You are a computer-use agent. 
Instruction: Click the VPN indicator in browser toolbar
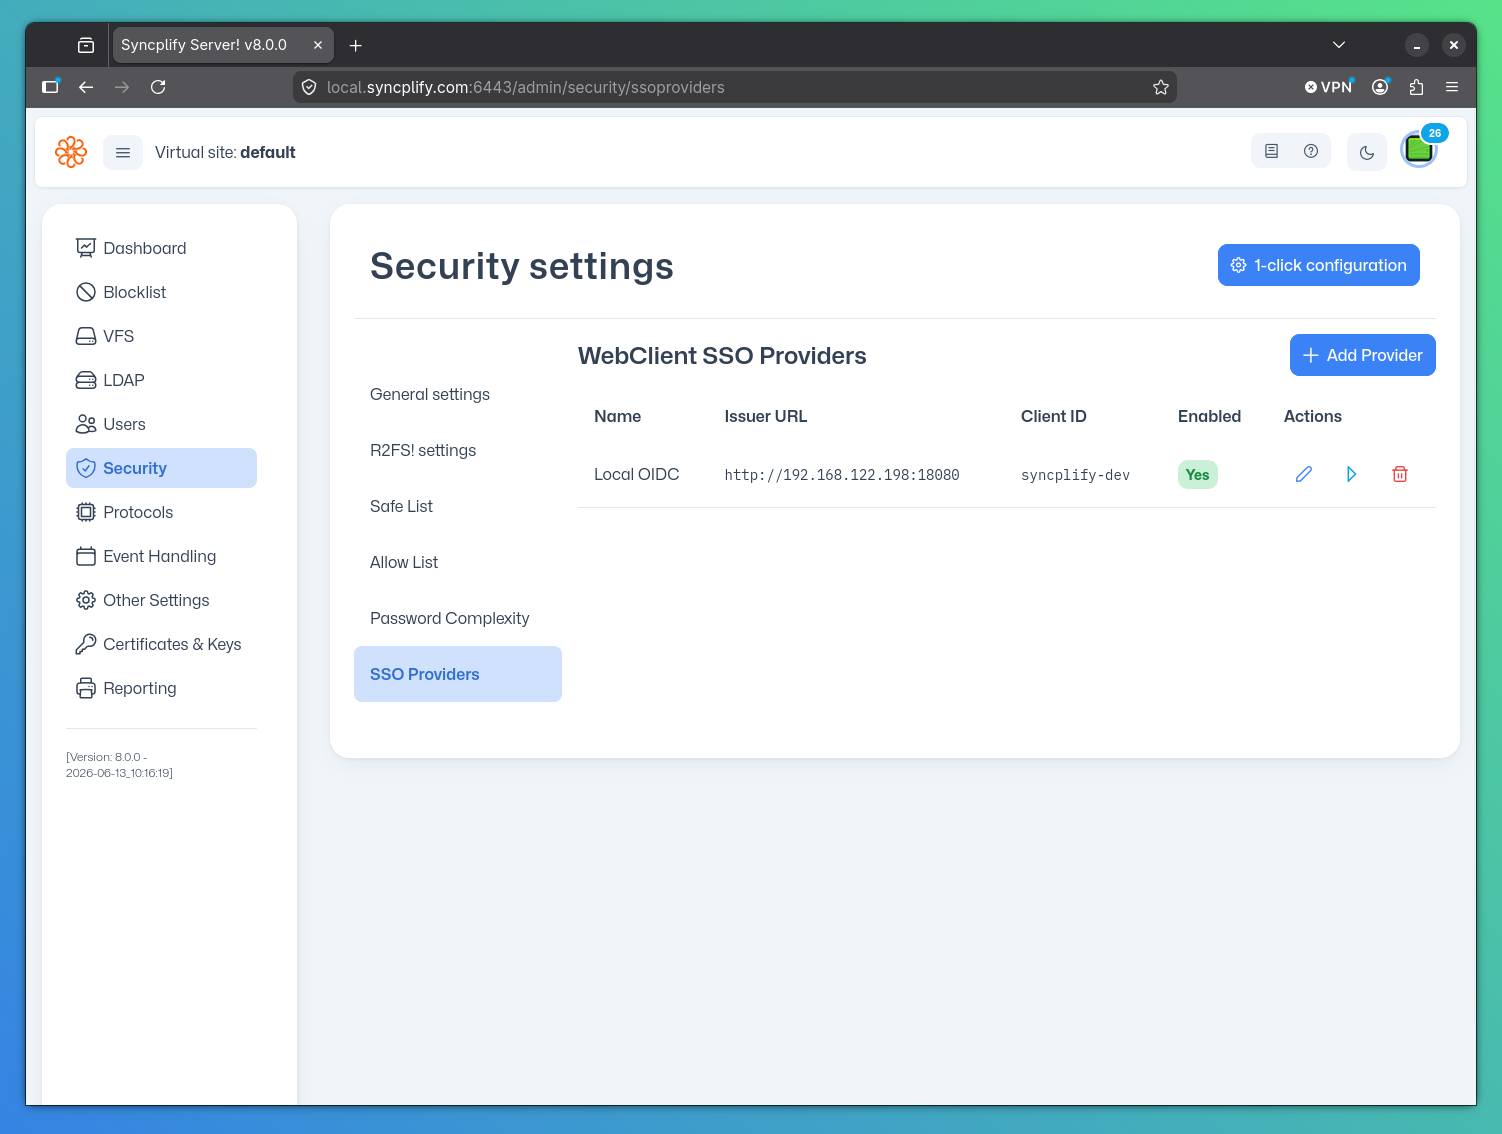point(1328,87)
